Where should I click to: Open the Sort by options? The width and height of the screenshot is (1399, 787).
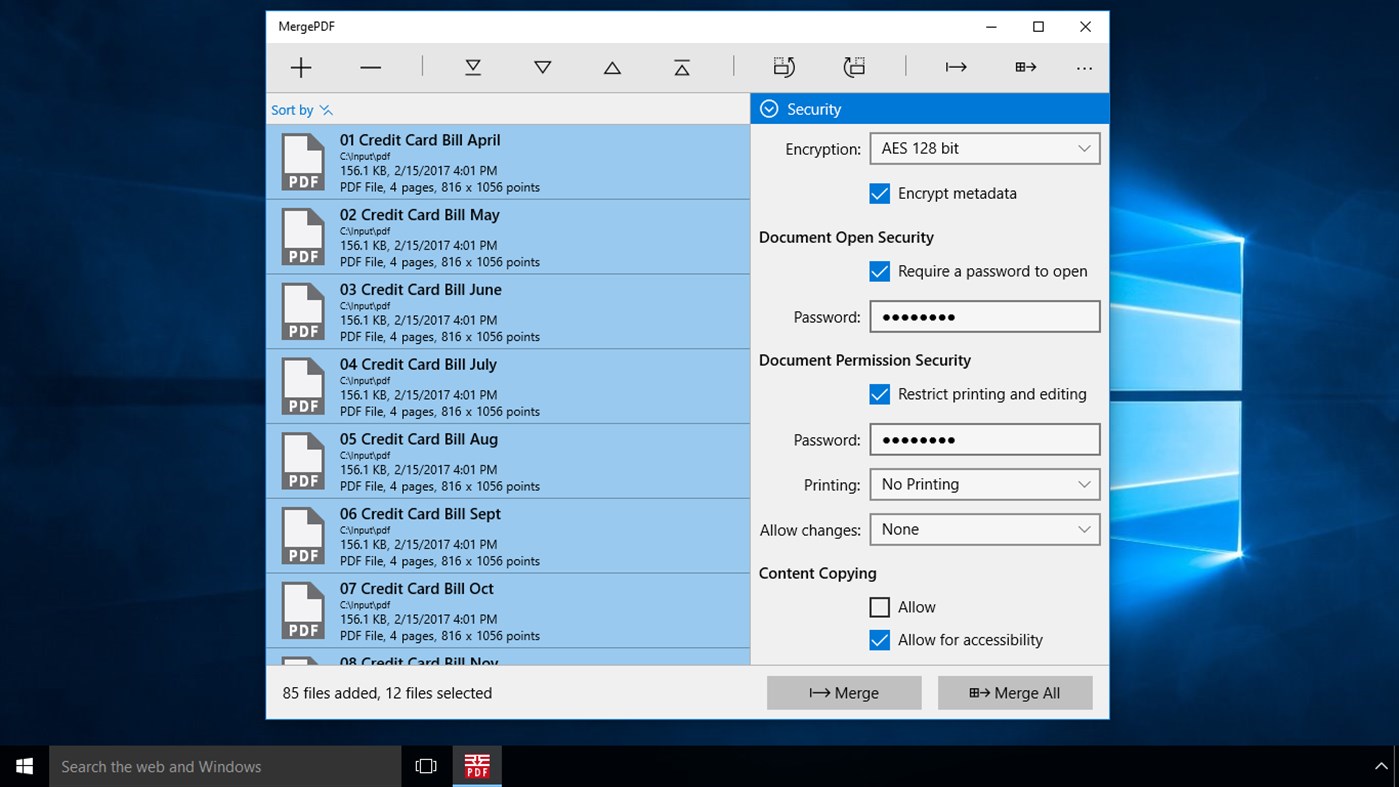coord(301,109)
